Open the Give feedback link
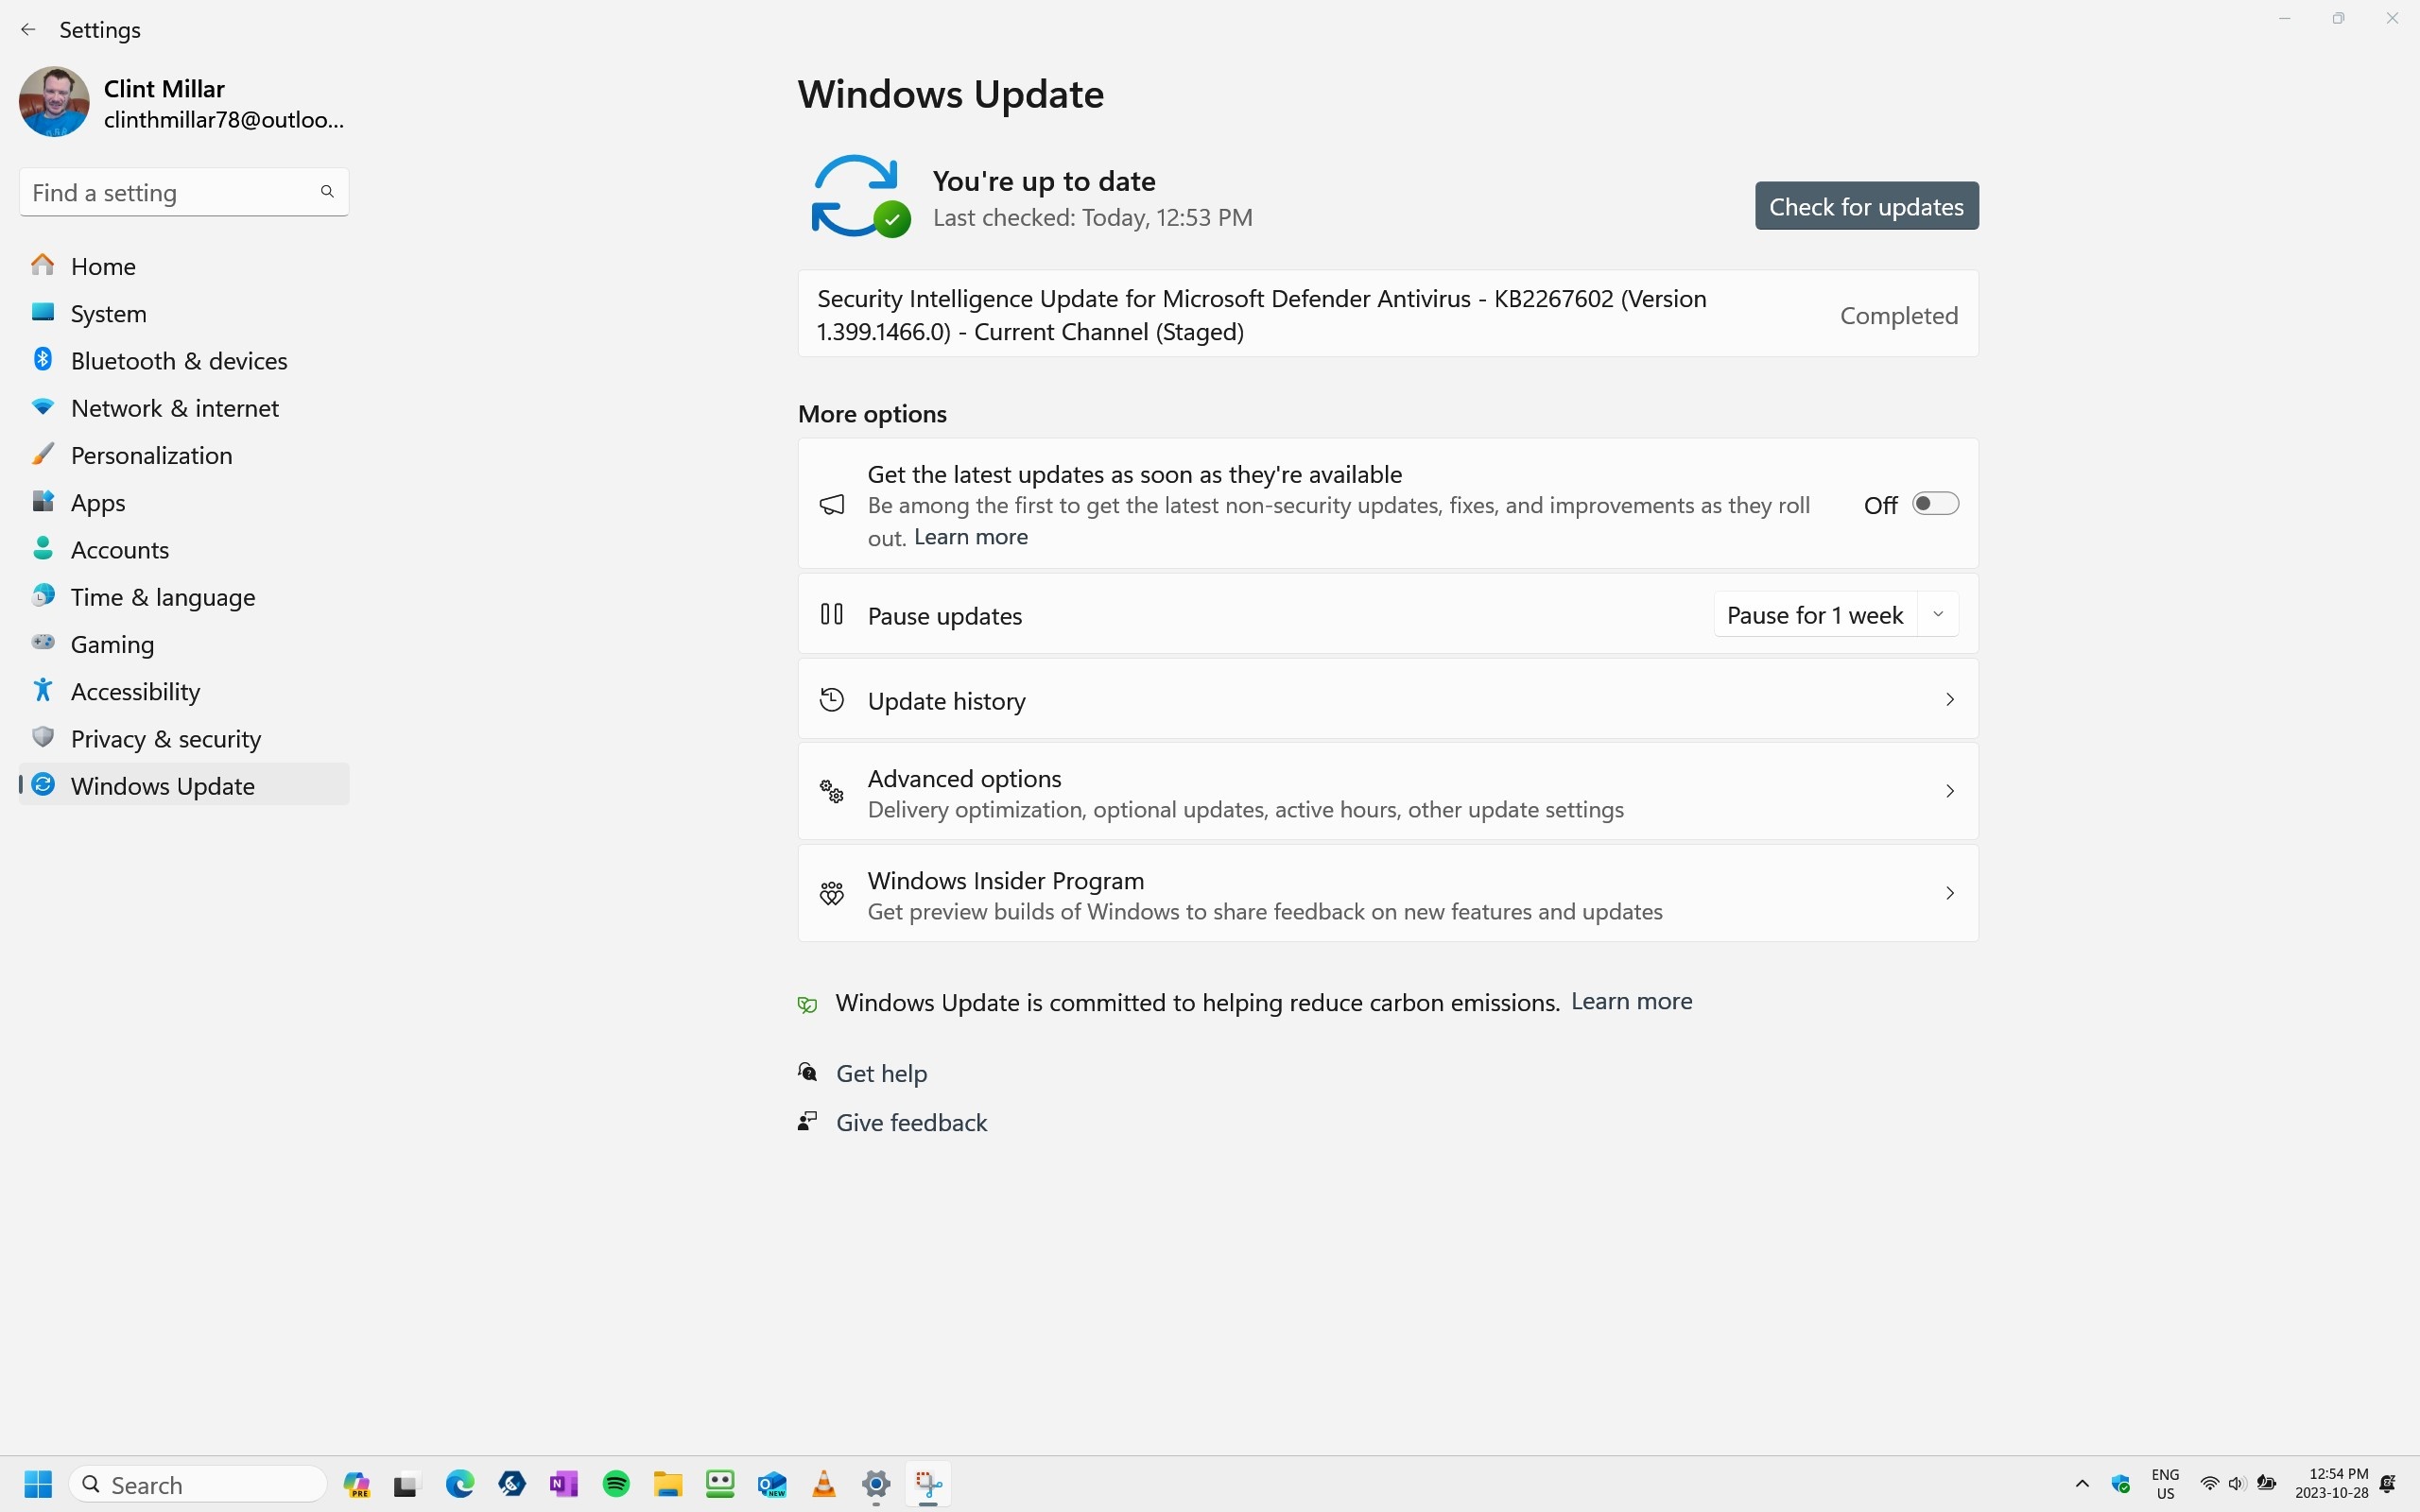 coord(910,1123)
